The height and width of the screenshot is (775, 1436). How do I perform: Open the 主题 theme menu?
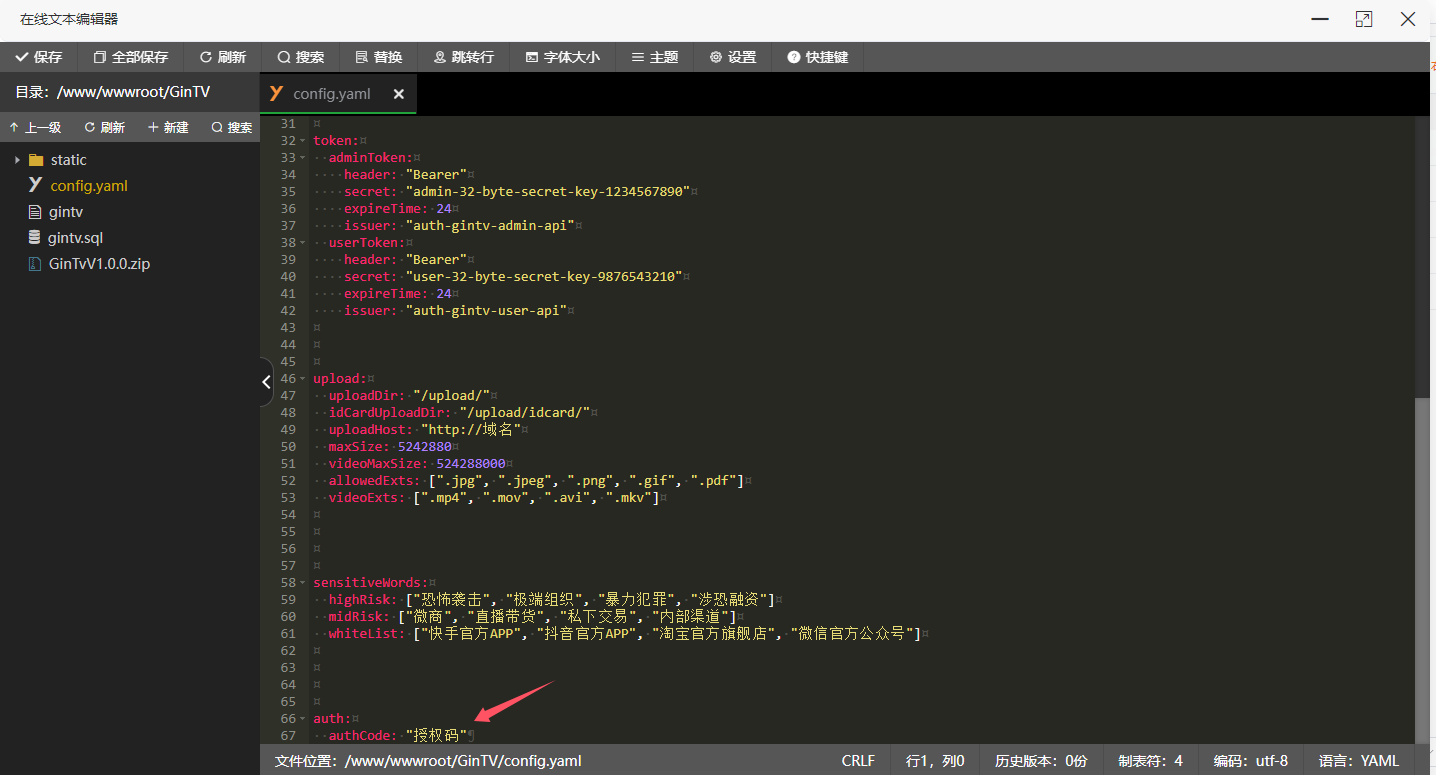655,57
